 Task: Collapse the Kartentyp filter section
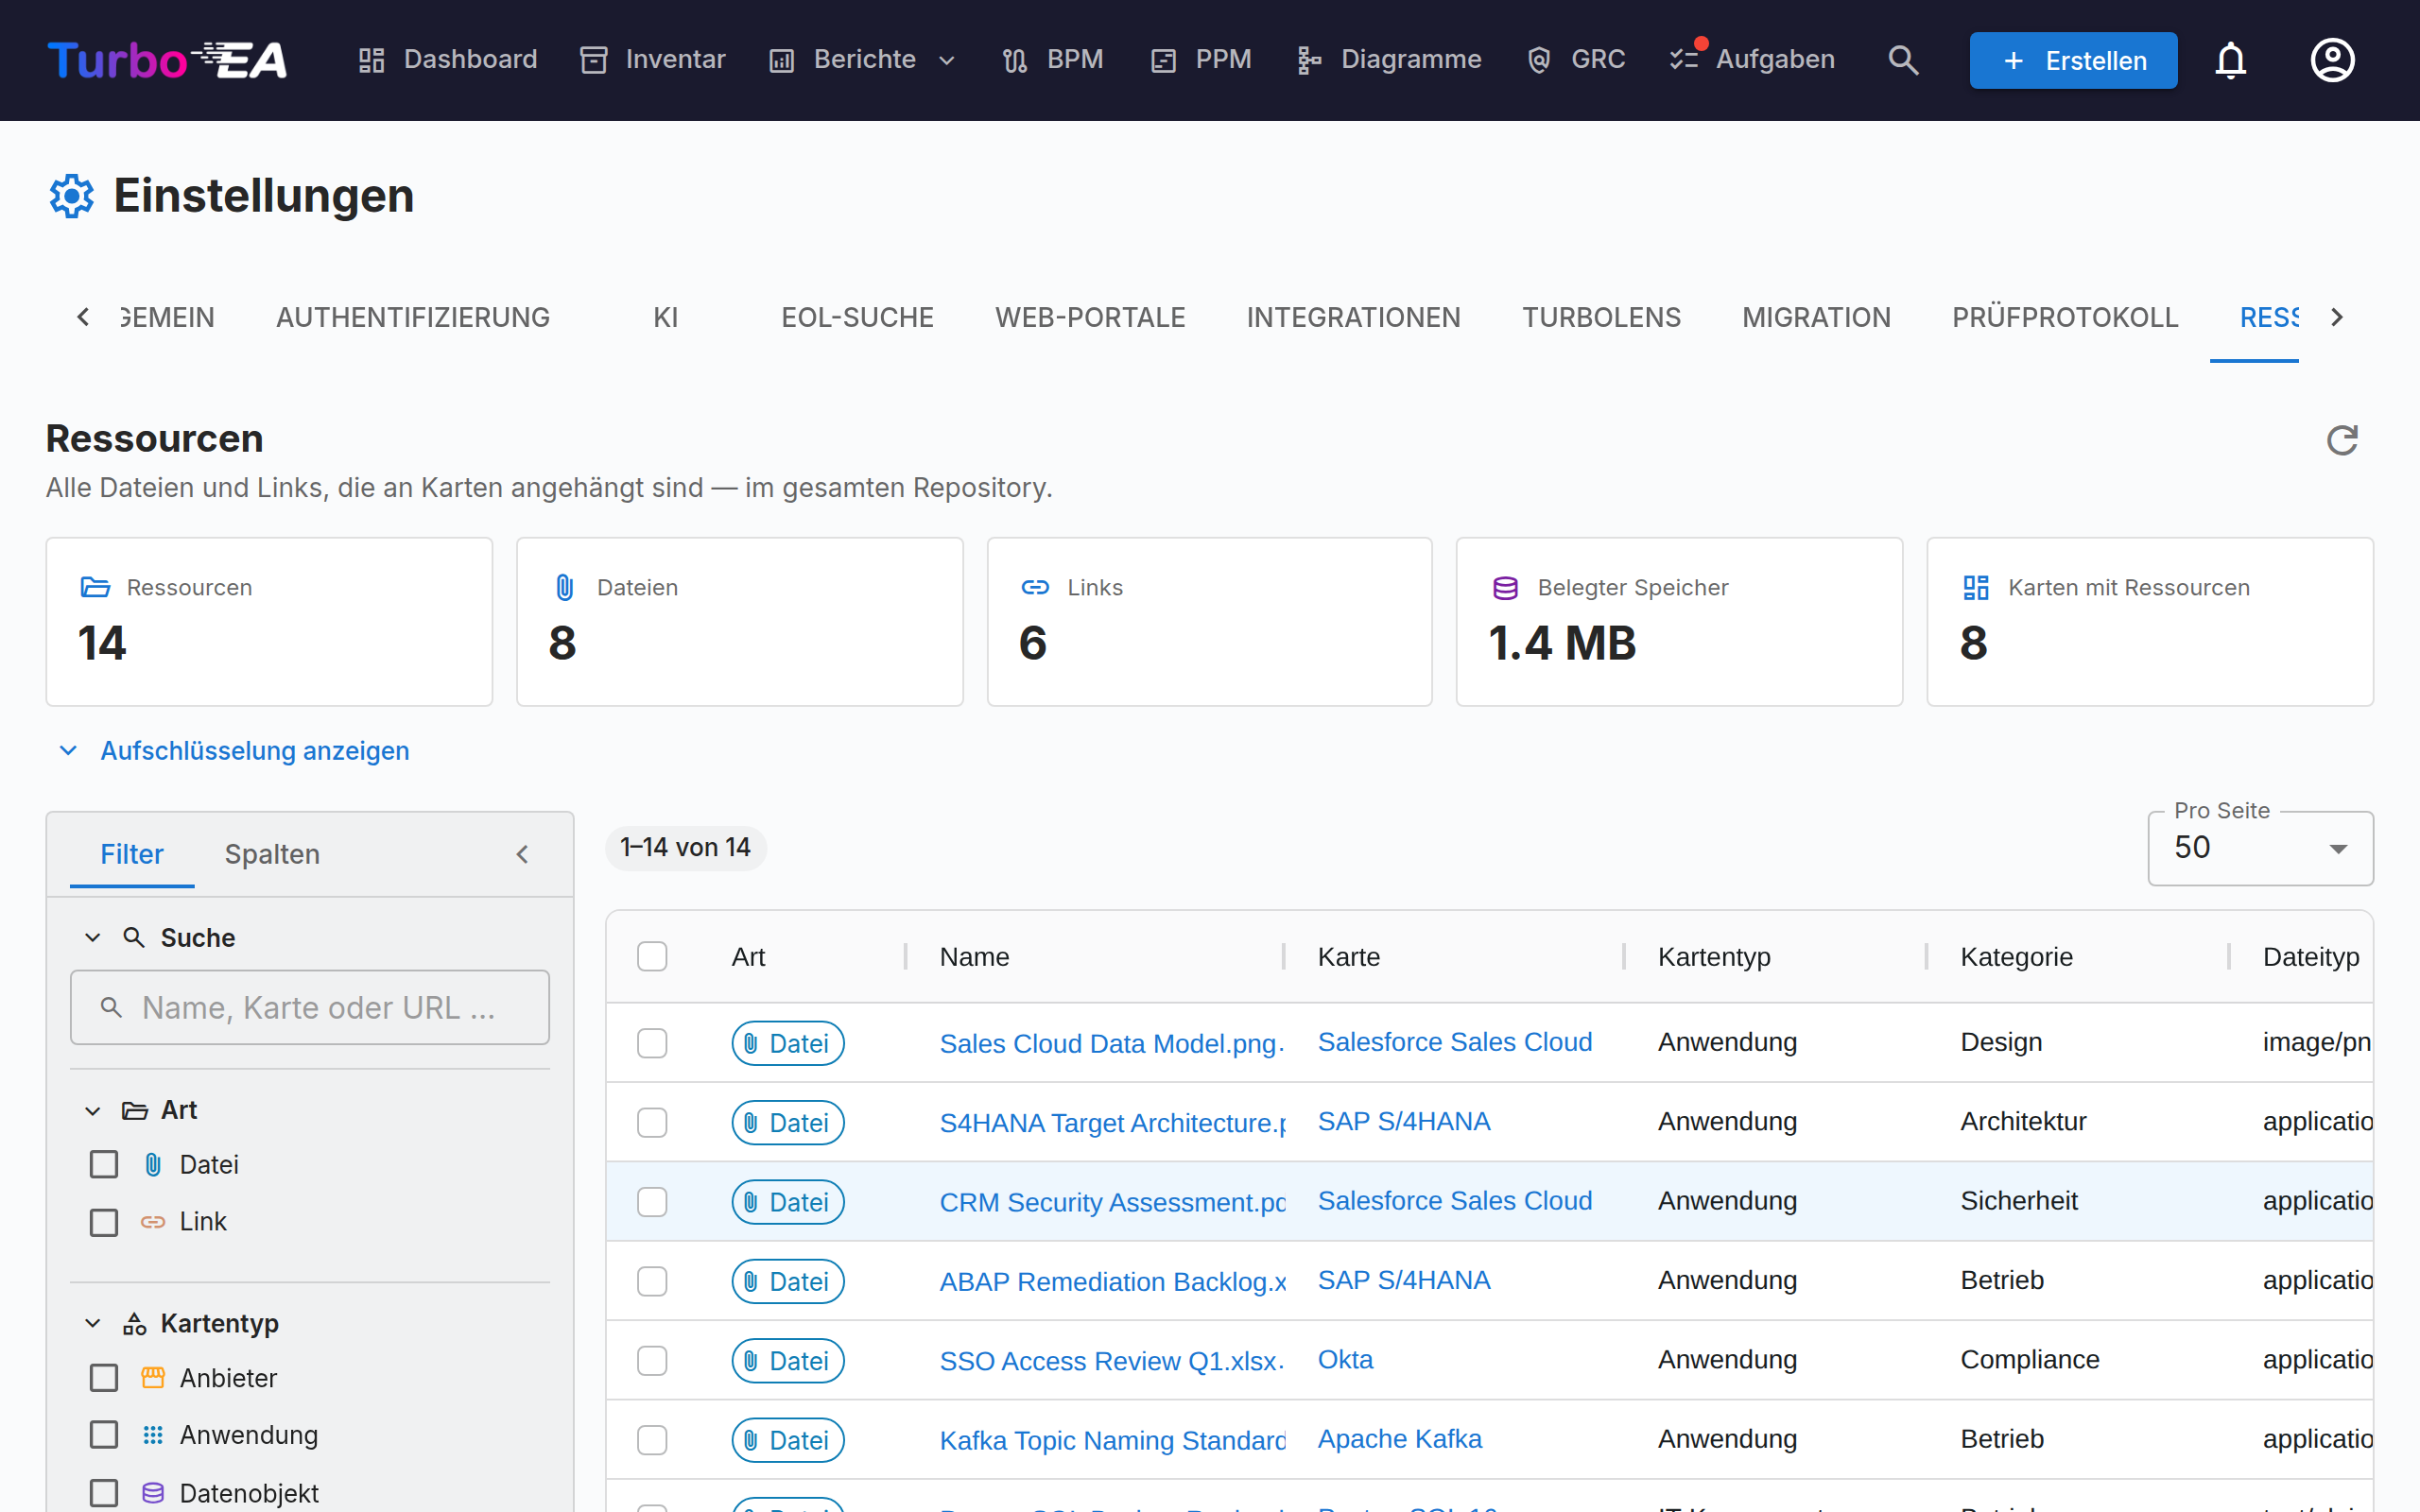point(93,1323)
